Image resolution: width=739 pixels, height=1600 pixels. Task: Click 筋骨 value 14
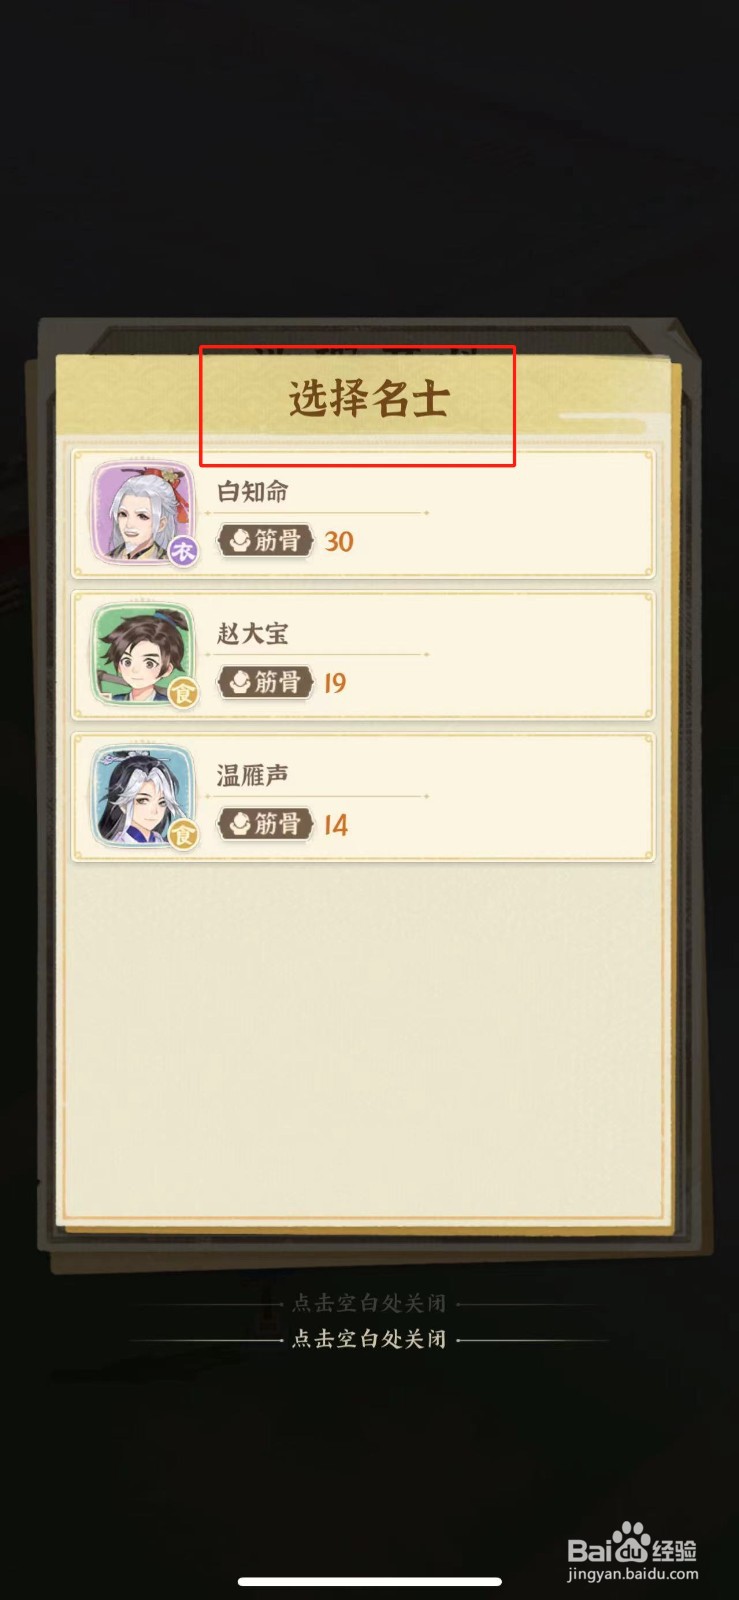335,826
